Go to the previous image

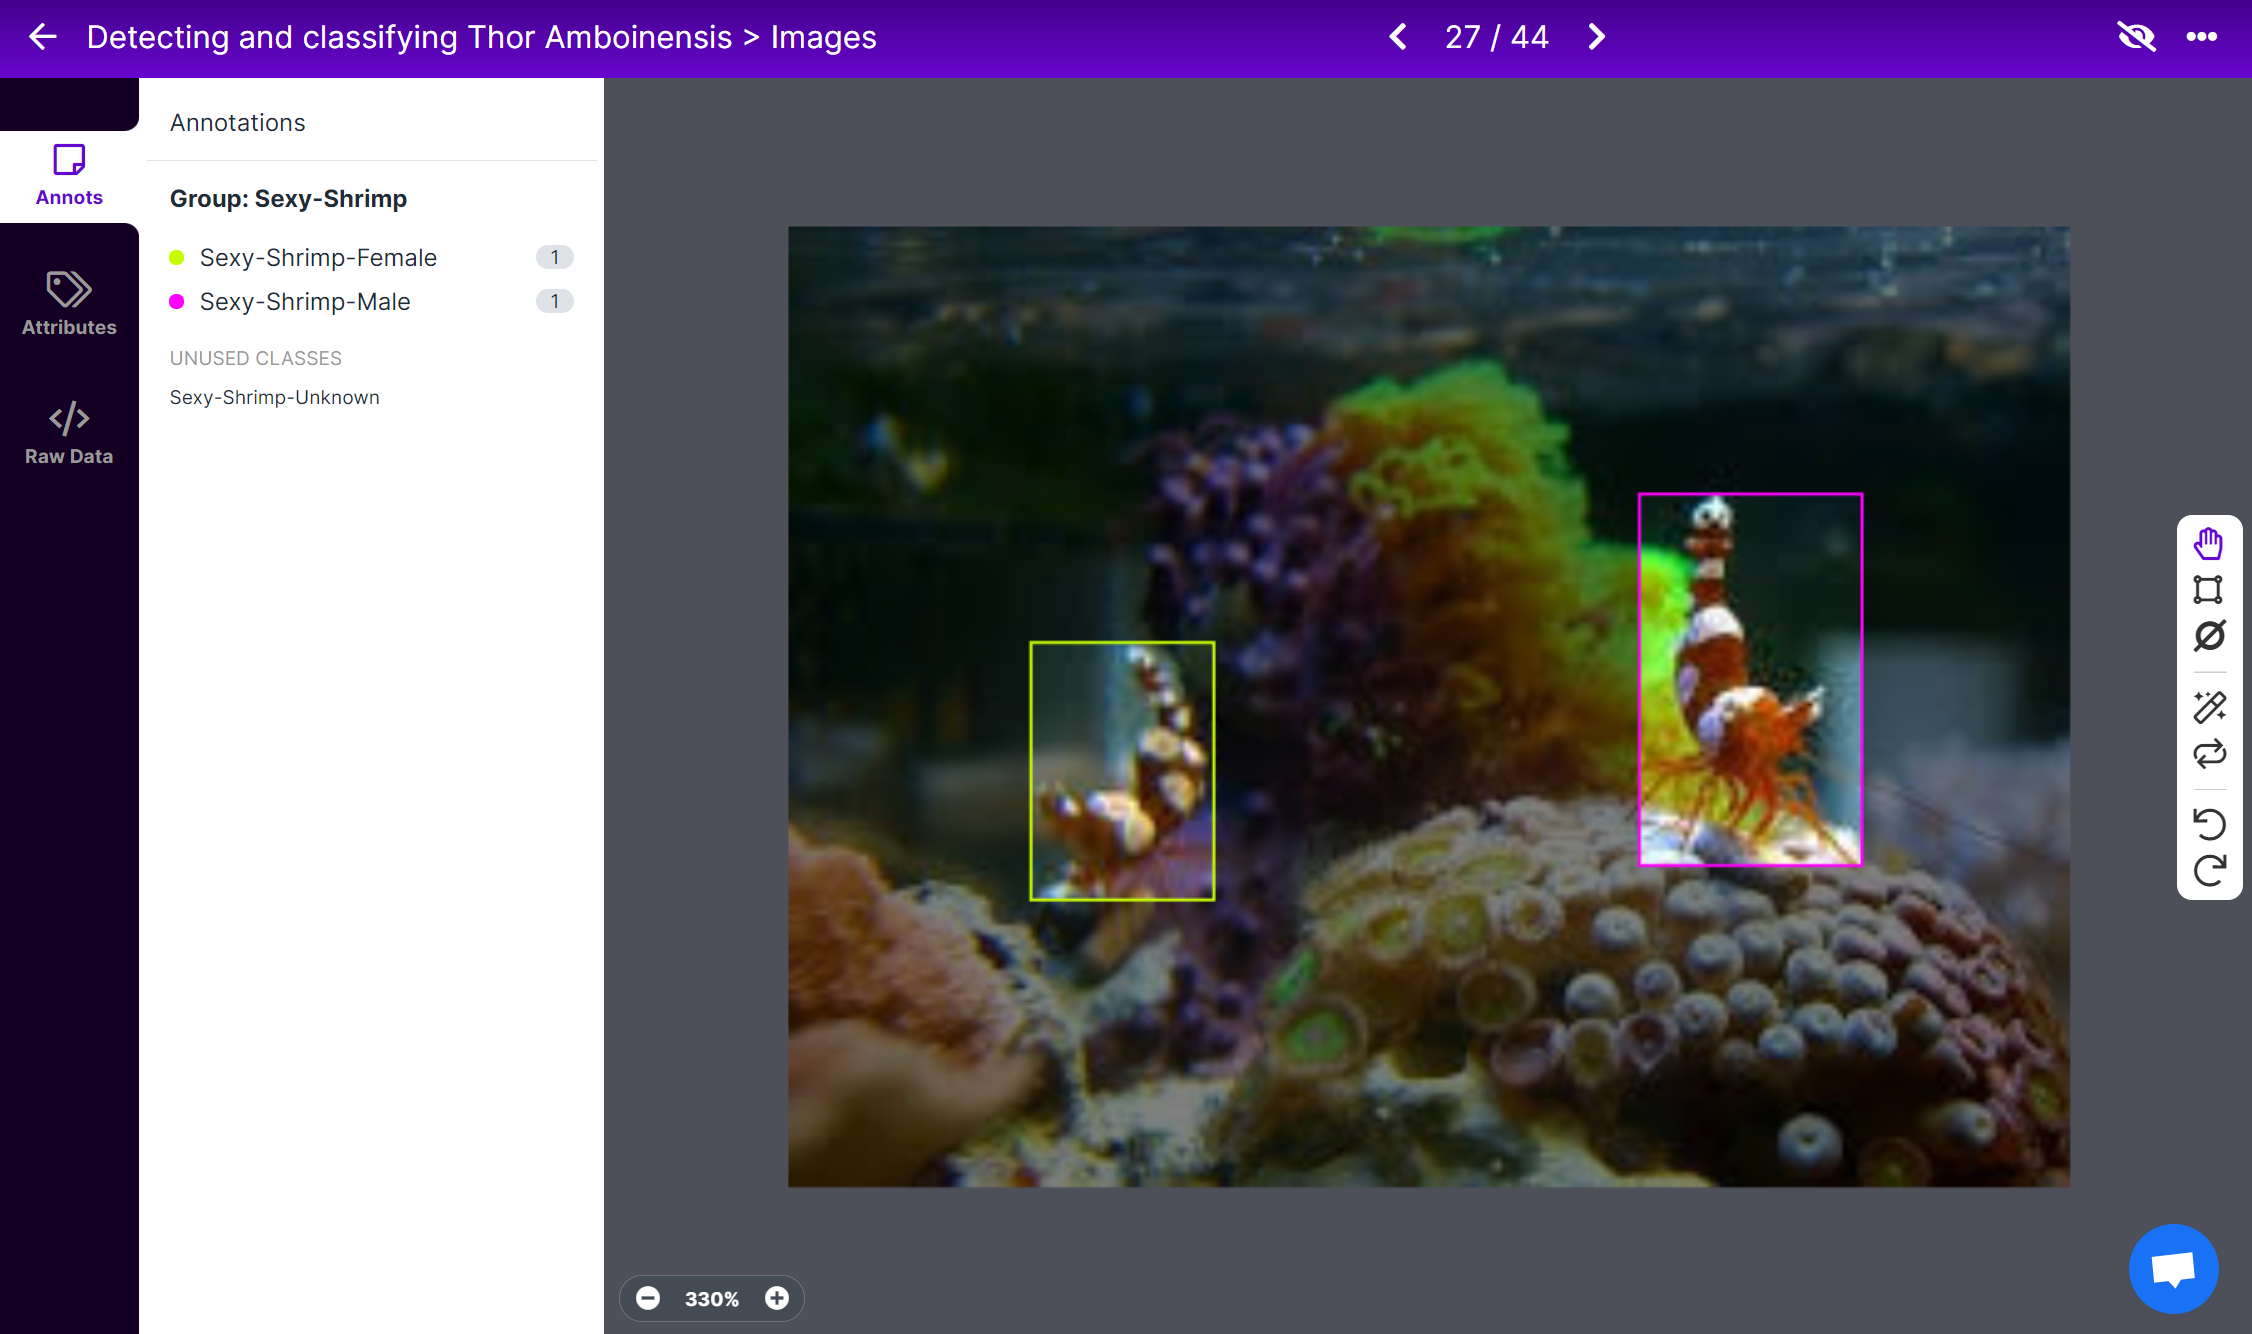1398,37
